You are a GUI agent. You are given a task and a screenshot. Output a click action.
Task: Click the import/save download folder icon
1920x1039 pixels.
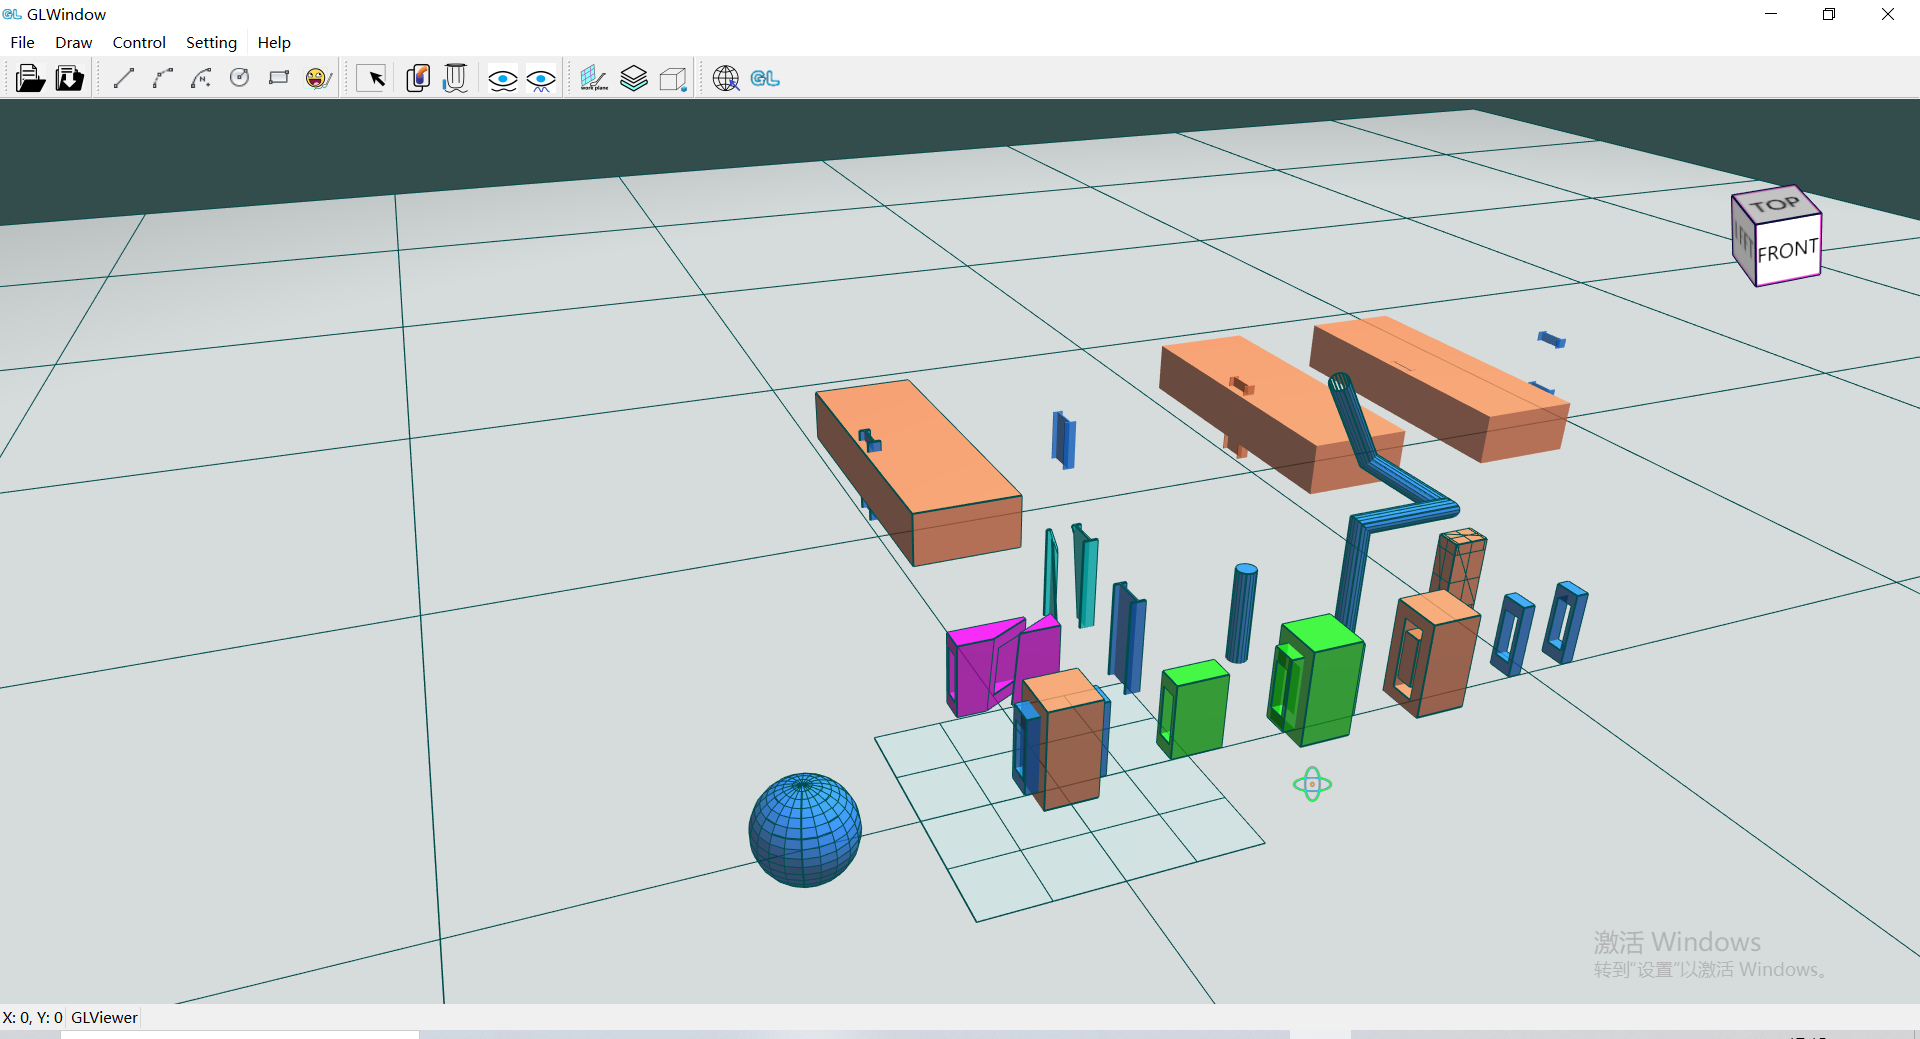[69, 78]
